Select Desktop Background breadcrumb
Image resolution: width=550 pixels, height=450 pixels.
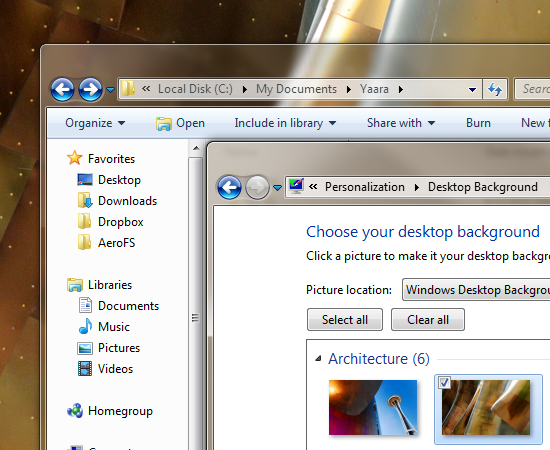(483, 187)
